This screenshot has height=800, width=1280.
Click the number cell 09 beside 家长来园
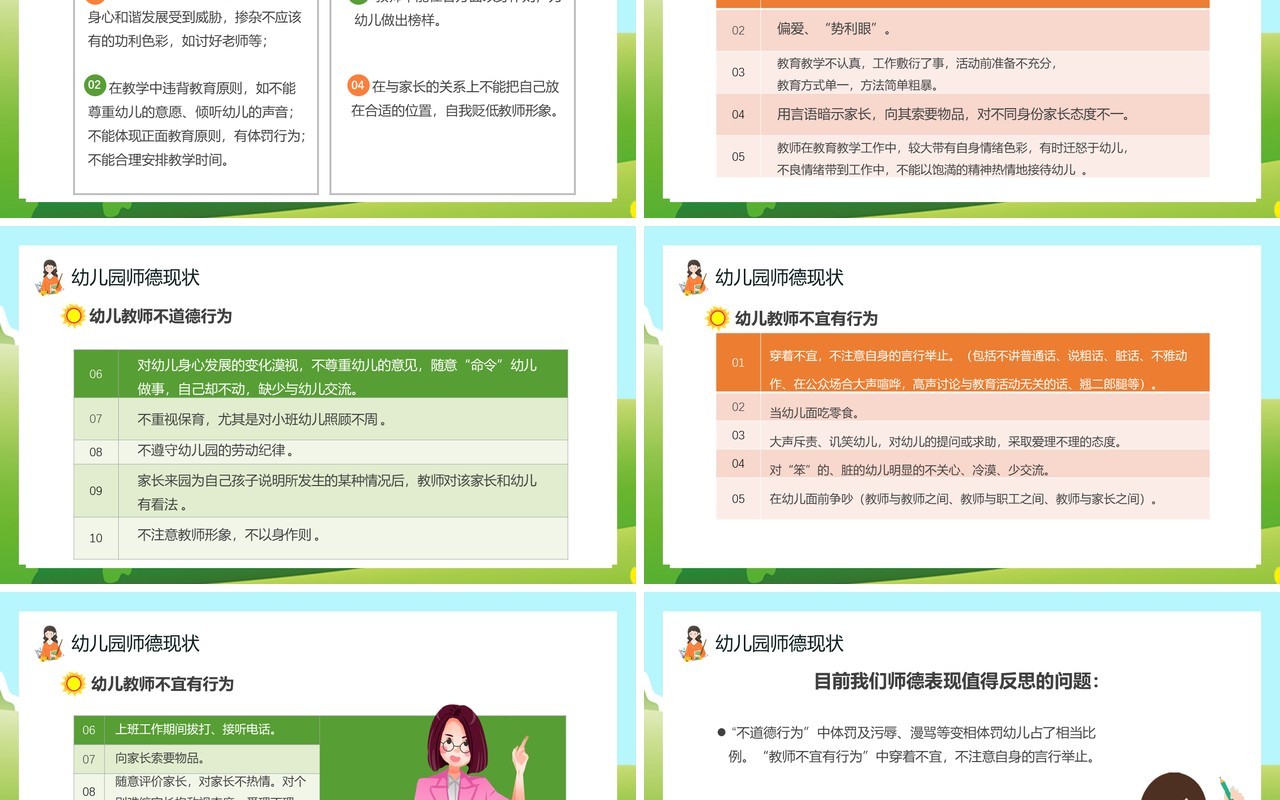pos(96,490)
